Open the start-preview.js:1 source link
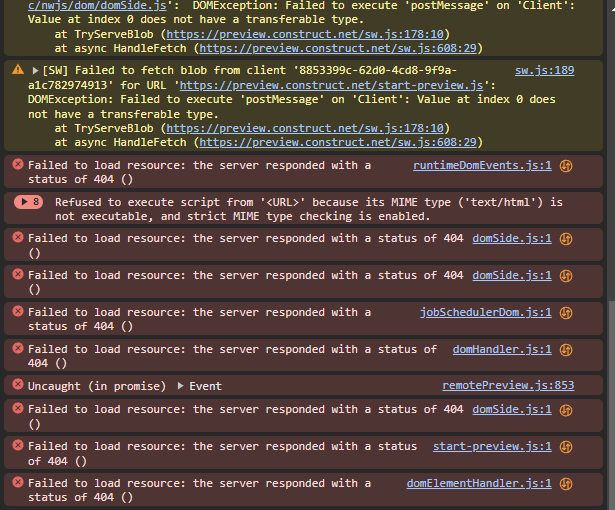This screenshot has height=510, width=615. pyautogui.click(x=492, y=446)
